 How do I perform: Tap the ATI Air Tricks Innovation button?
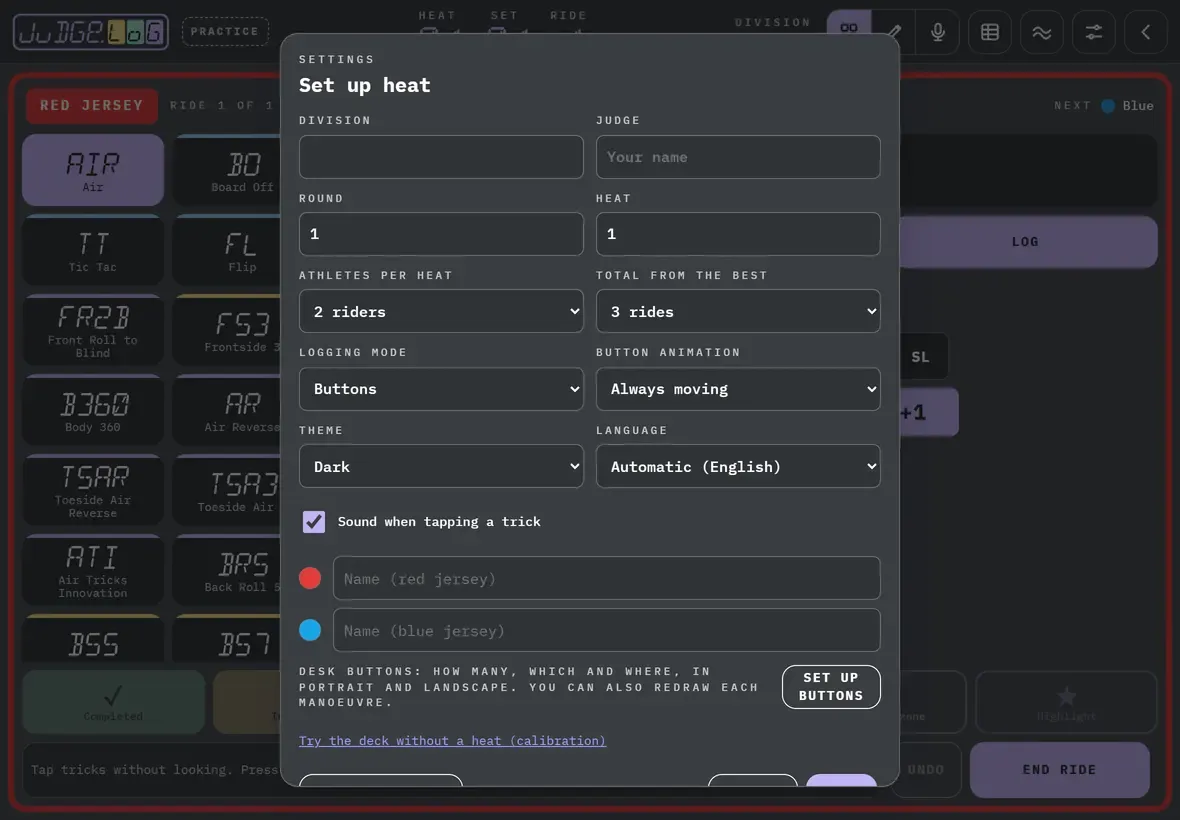pyautogui.click(x=93, y=570)
